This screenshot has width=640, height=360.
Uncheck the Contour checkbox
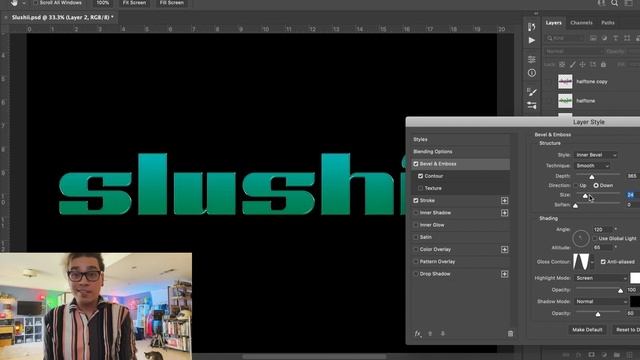coord(420,176)
